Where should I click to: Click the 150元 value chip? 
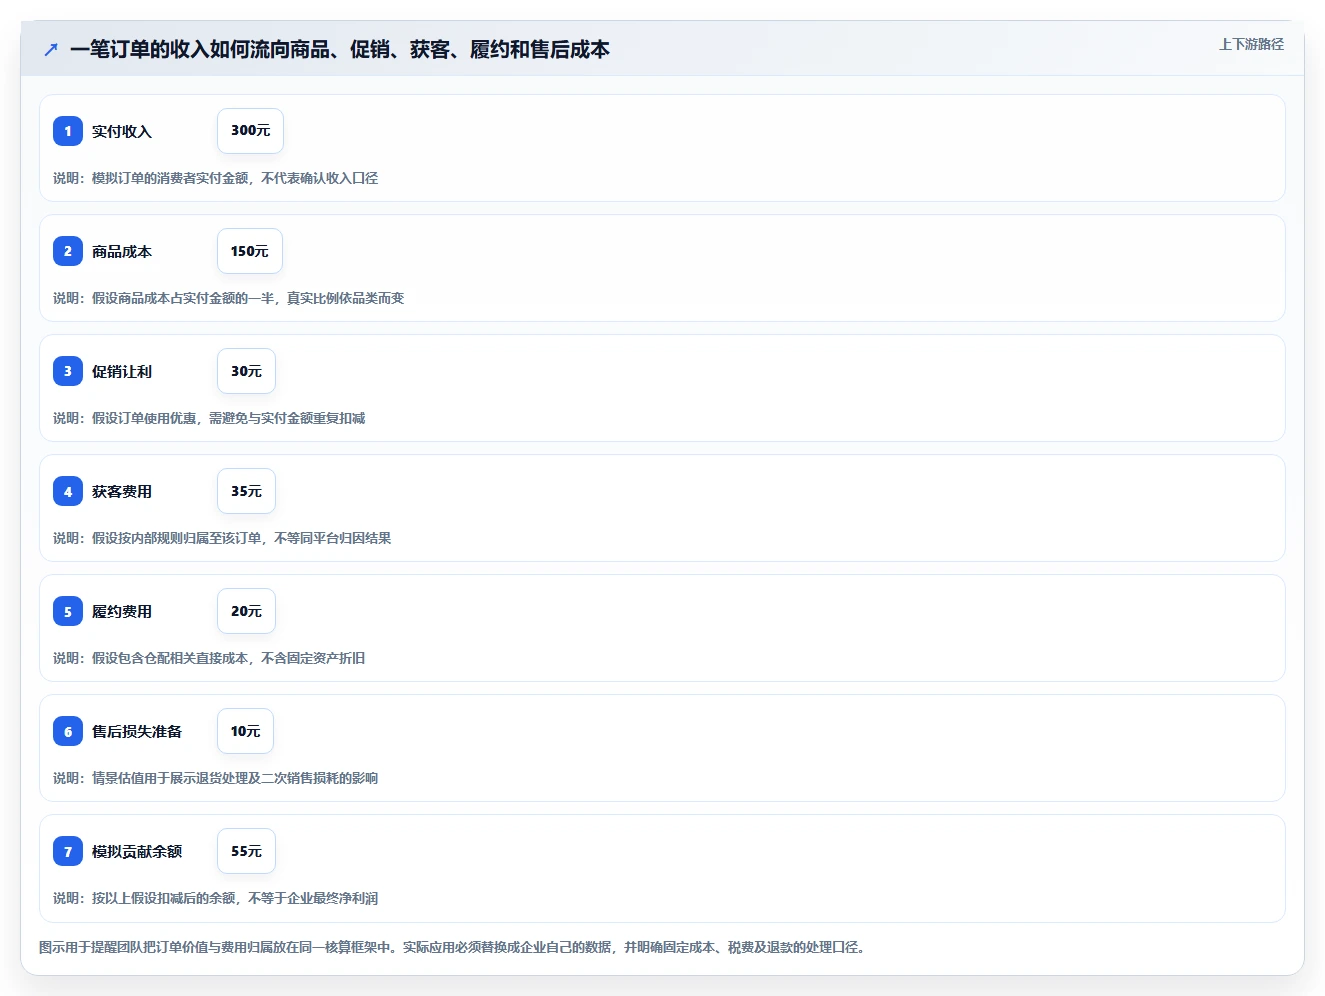[250, 251]
